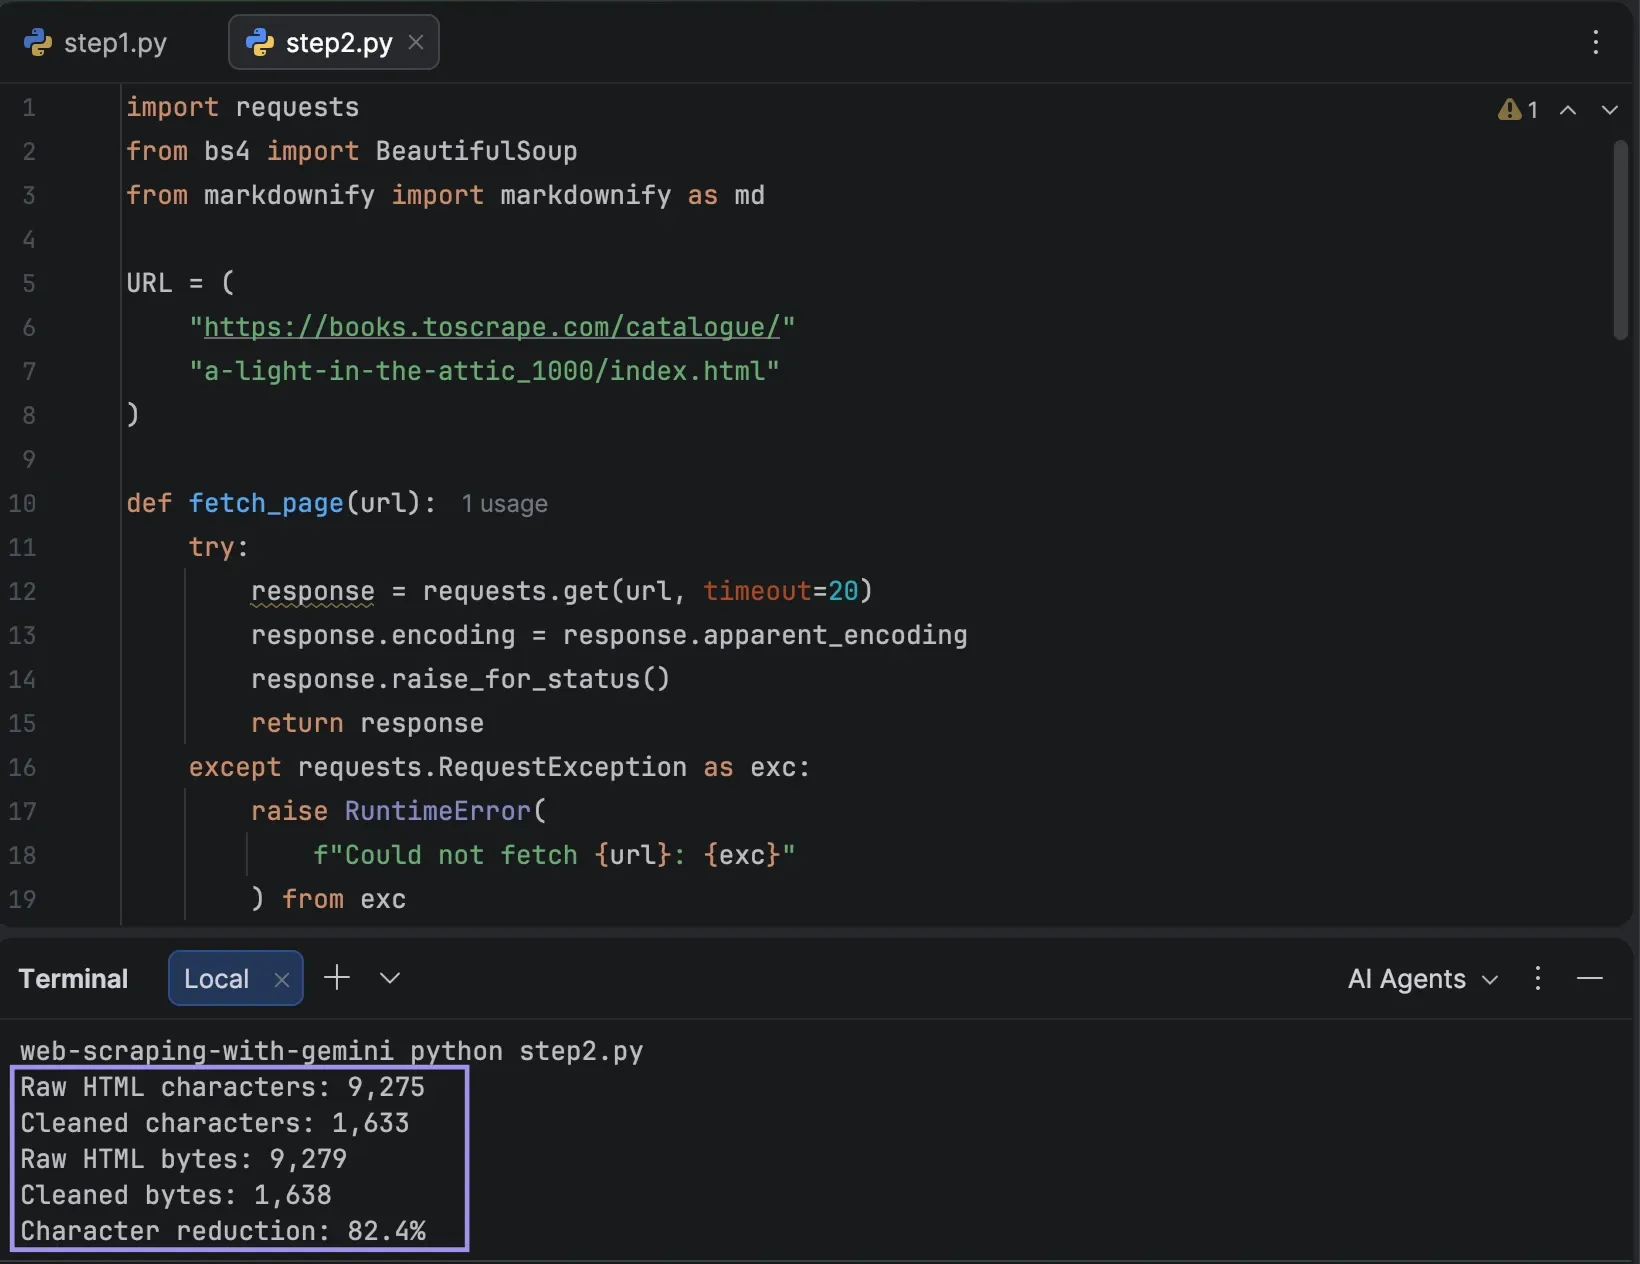Click the underlined 'response' variable on line 12
Image resolution: width=1640 pixels, height=1264 pixels.
(313, 591)
